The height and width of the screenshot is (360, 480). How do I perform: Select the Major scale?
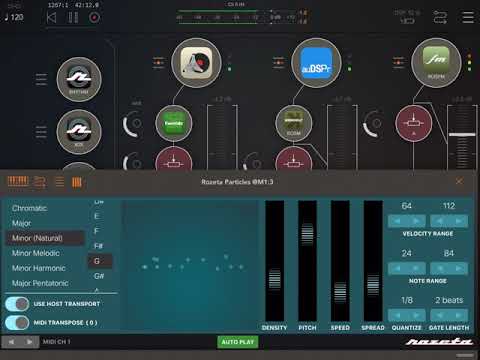[x=21, y=223]
